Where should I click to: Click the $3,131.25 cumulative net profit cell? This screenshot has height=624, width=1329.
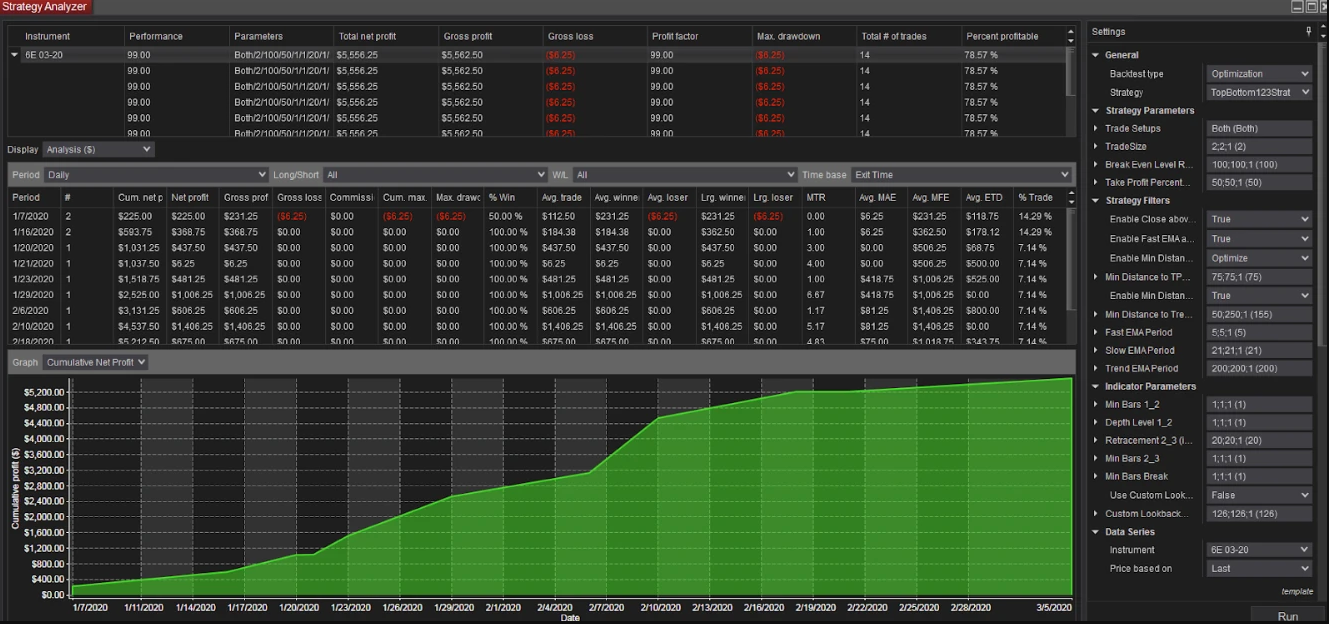139,311
